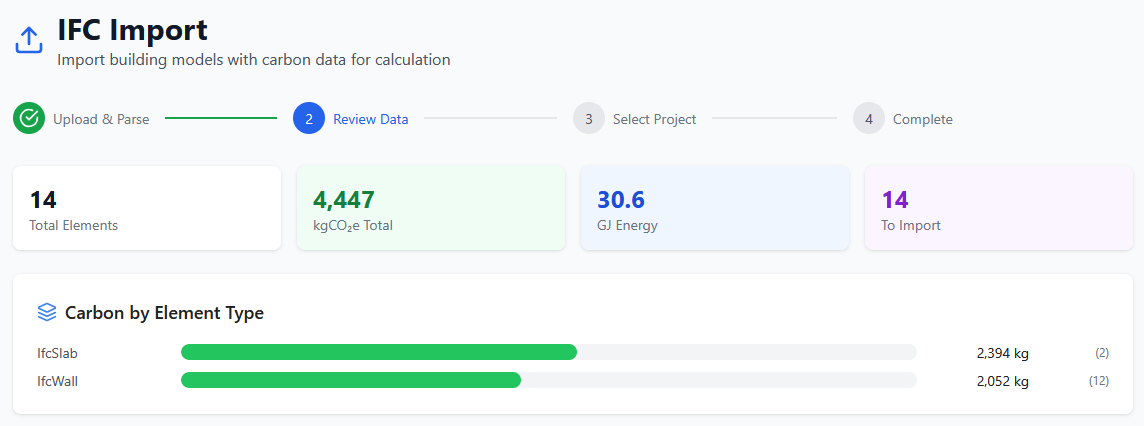The width and height of the screenshot is (1144, 426).
Task: Click the IfcWall green progress bar
Action: coord(350,380)
